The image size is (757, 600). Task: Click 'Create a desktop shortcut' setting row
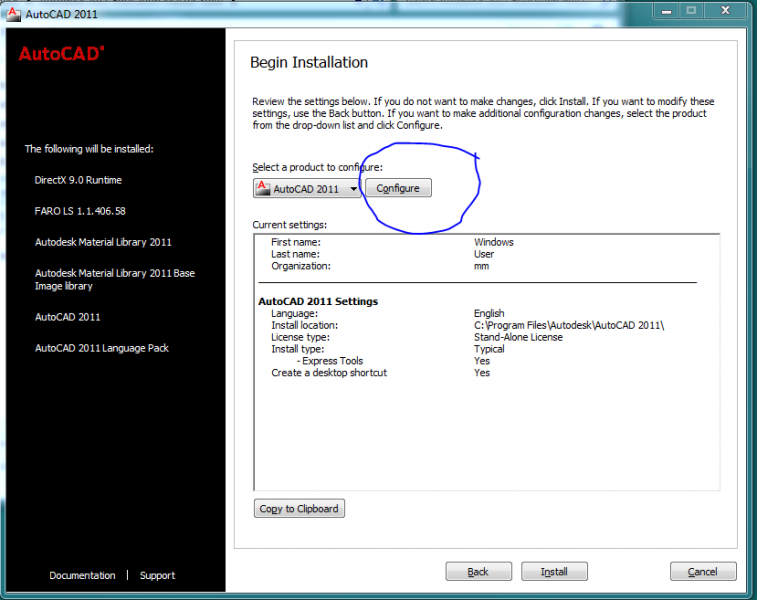click(380, 373)
